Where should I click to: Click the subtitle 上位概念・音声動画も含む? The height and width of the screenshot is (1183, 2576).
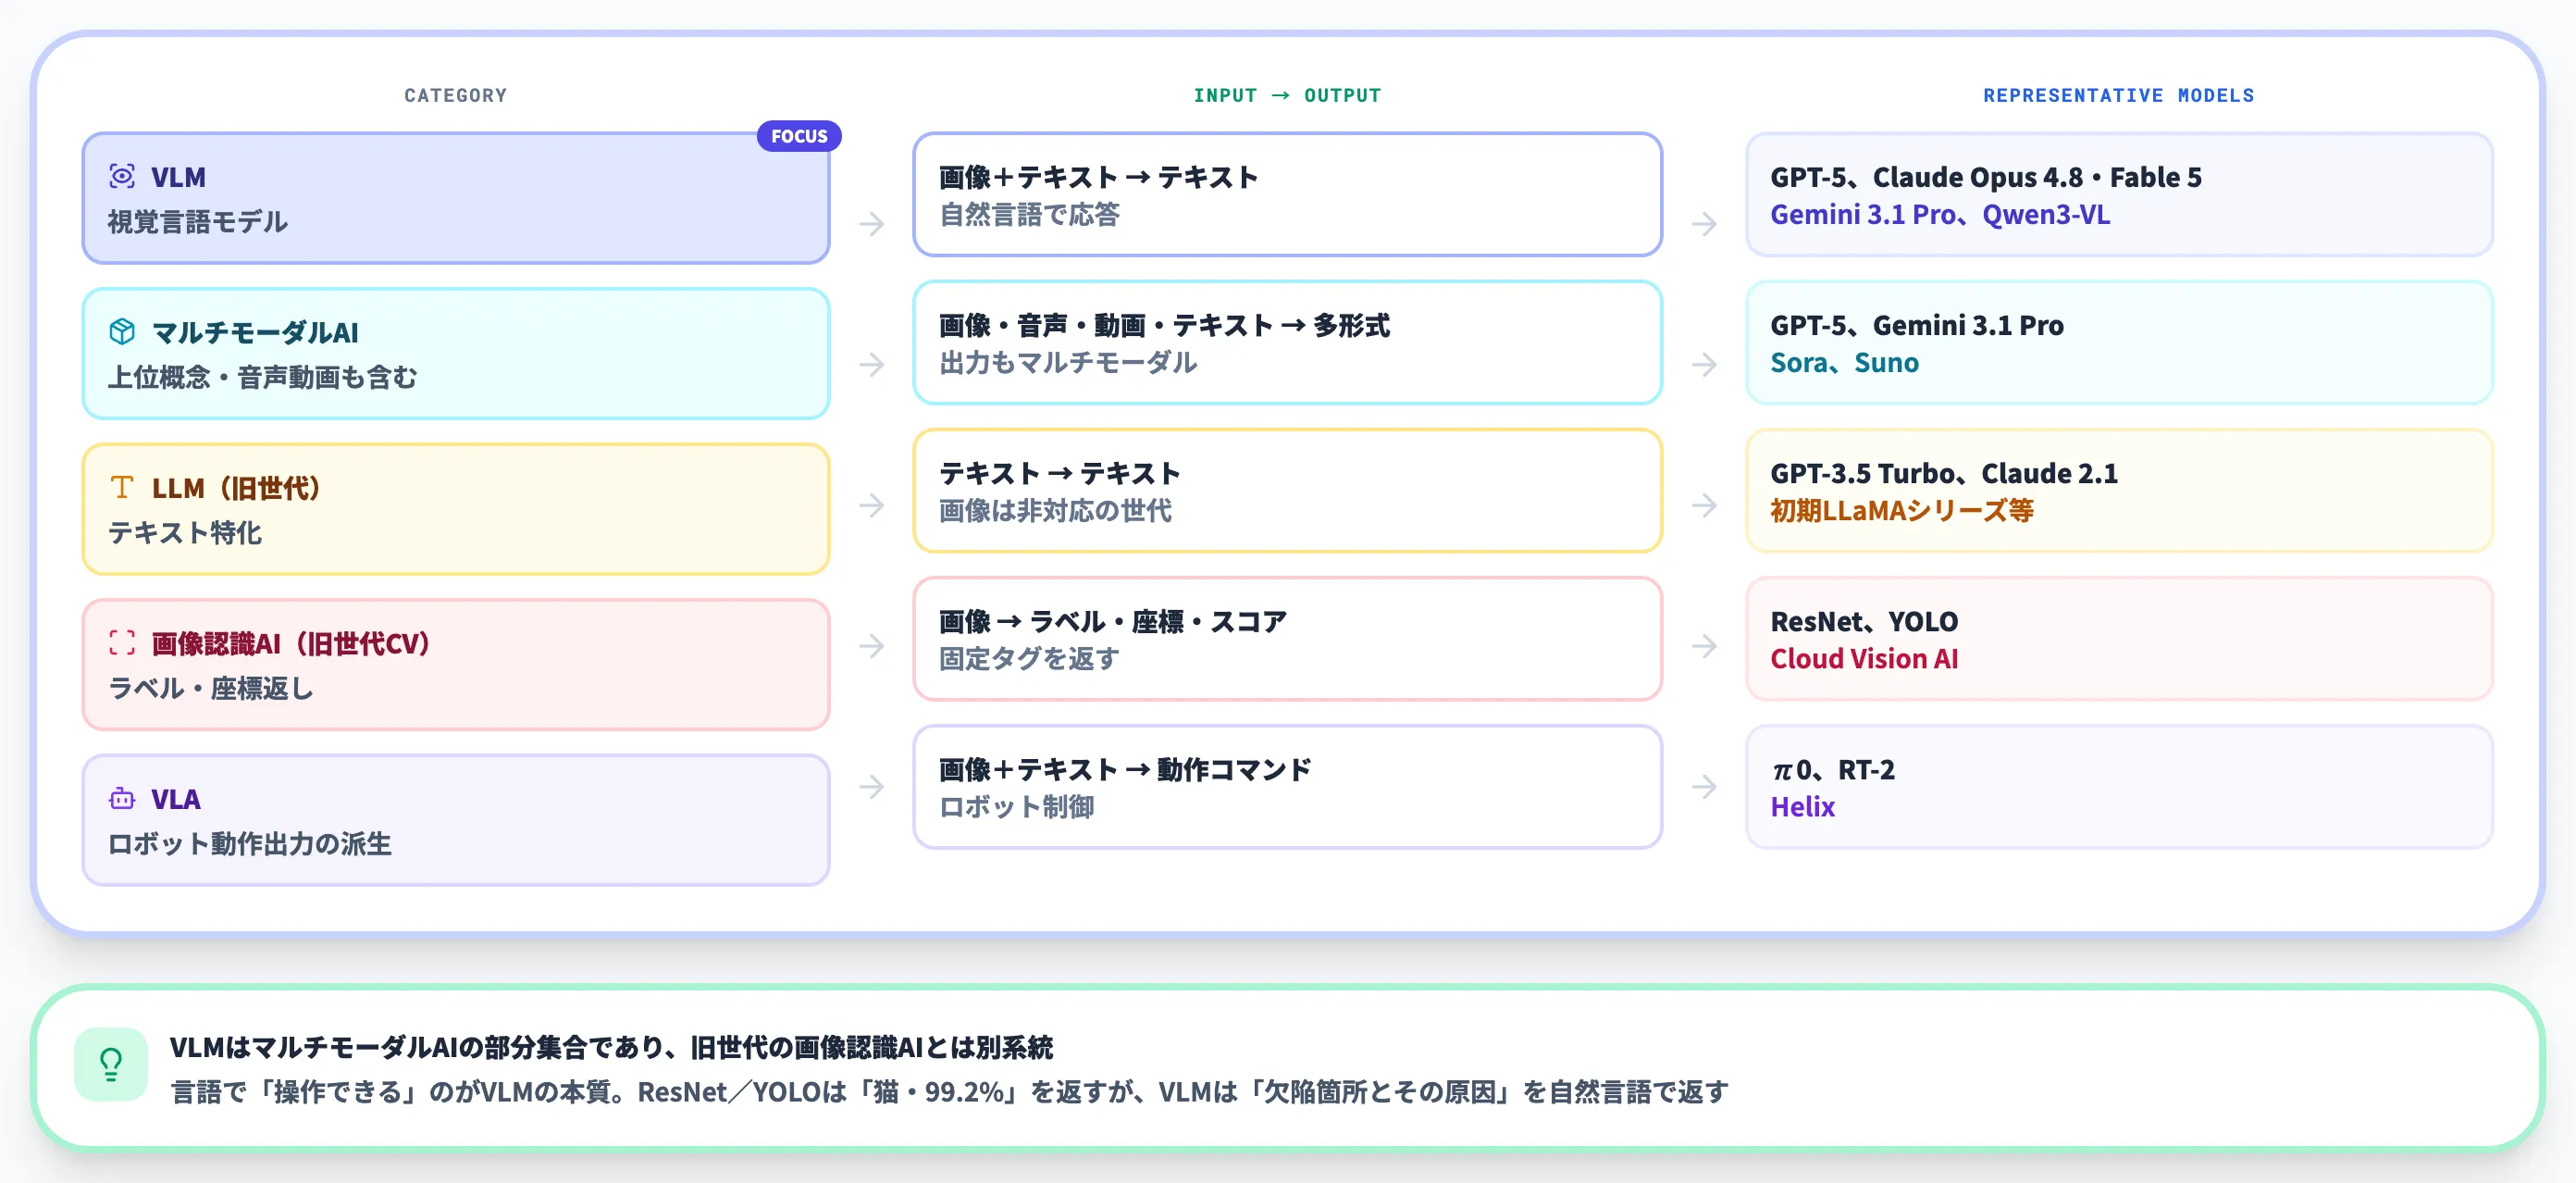point(262,377)
